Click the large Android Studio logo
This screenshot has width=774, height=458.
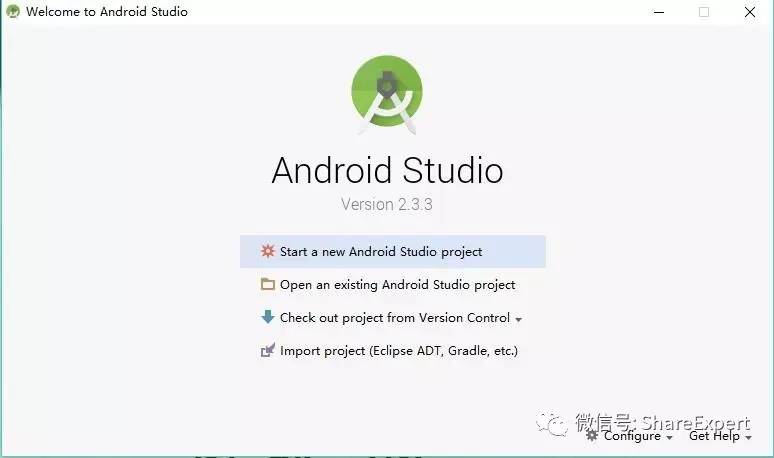point(387,95)
